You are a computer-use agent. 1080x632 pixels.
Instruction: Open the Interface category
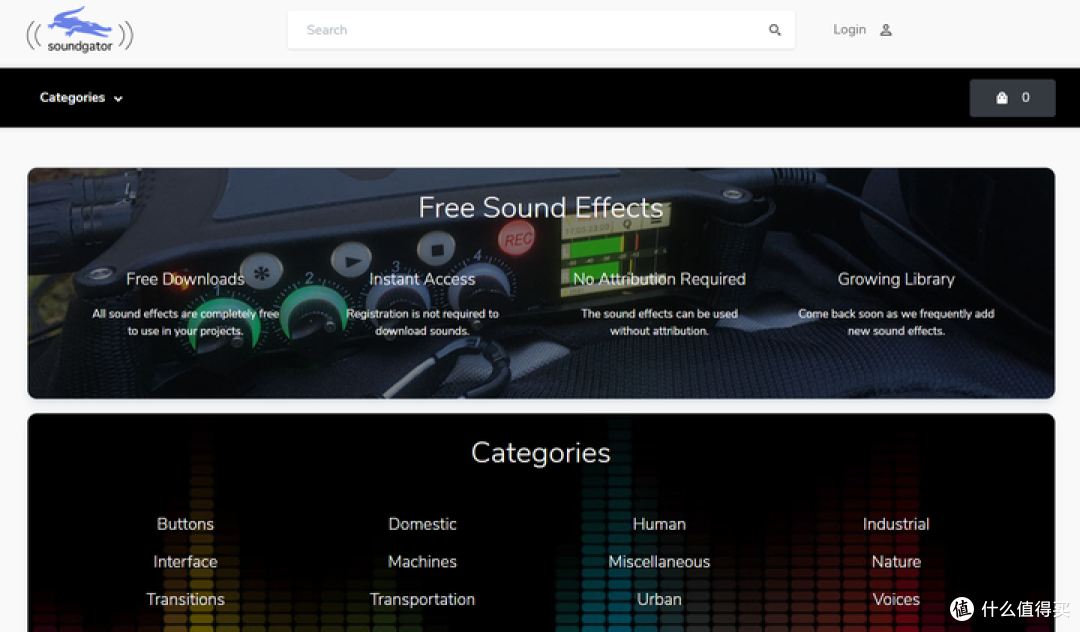[185, 562]
